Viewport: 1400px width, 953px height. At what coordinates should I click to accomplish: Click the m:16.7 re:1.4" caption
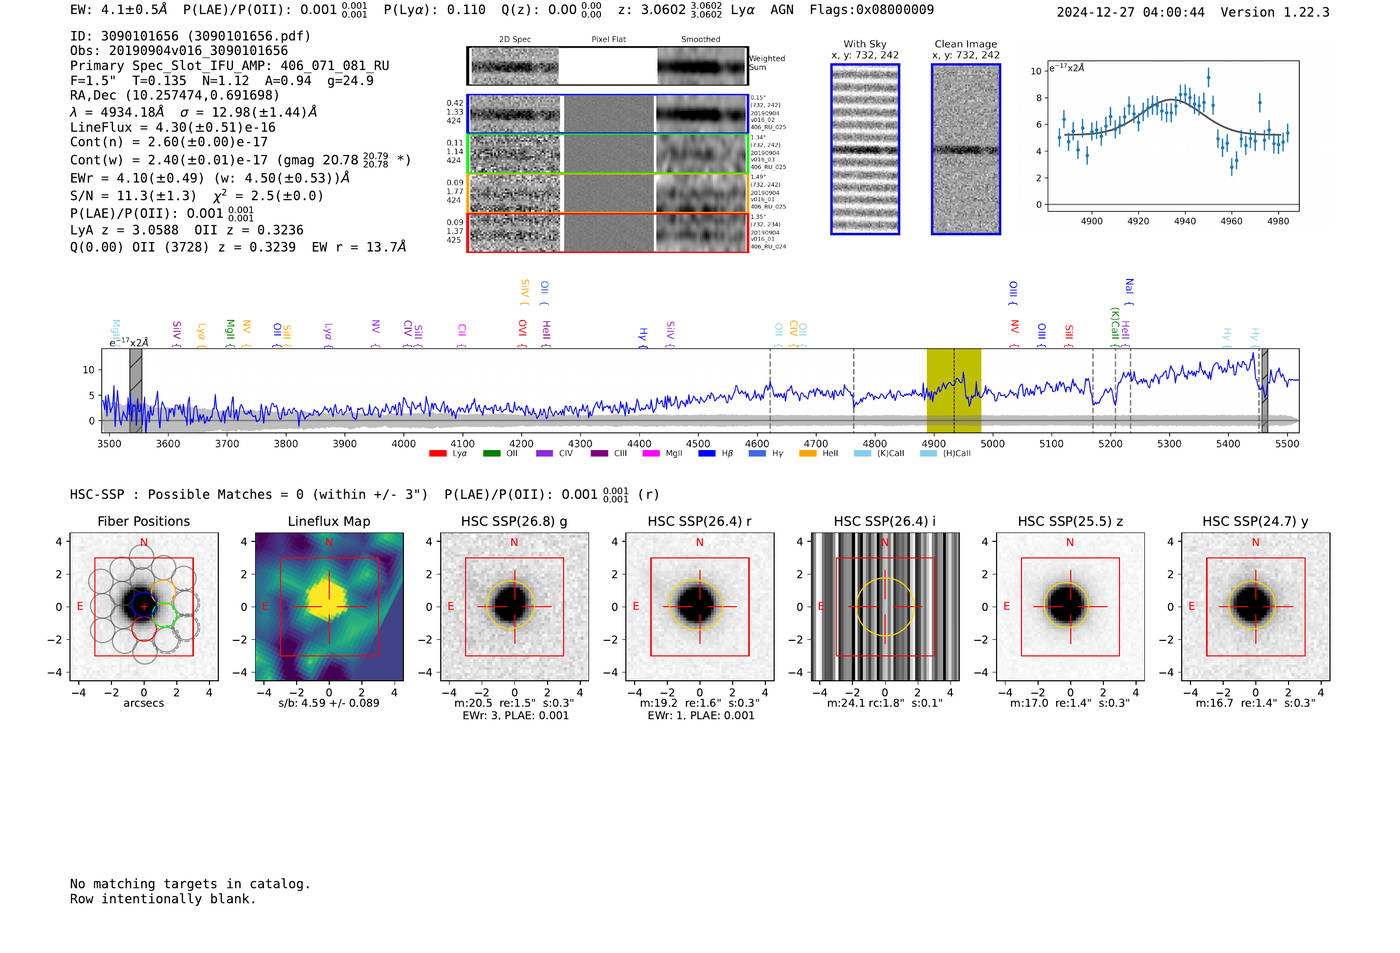pyautogui.click(x=1255, y=703)
